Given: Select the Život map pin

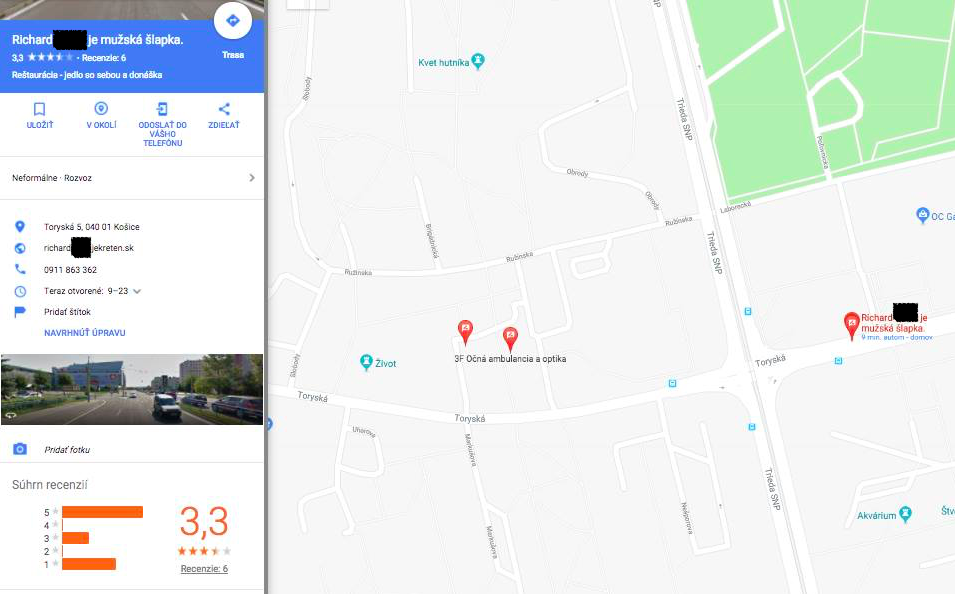Looking at the screenshot, I should pyautogui.click(x=366, y=362).
